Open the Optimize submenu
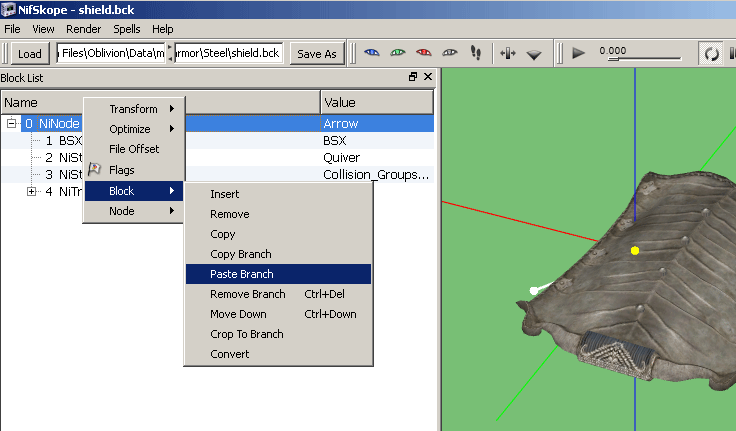Image resolution: width=736 pixels, height=431 pixels. (x=134, y=129)
